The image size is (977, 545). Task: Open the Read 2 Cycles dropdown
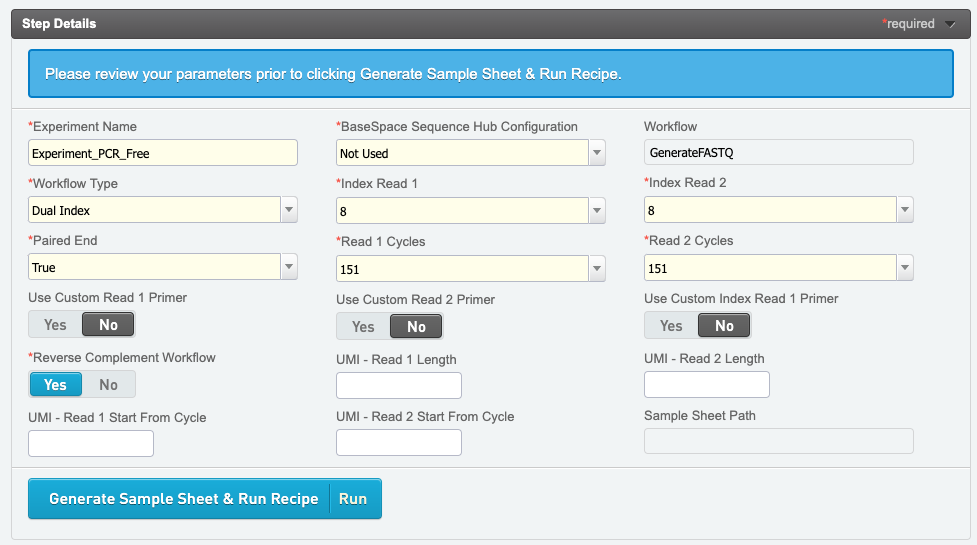pyautogui.click(x=905, y=268)
